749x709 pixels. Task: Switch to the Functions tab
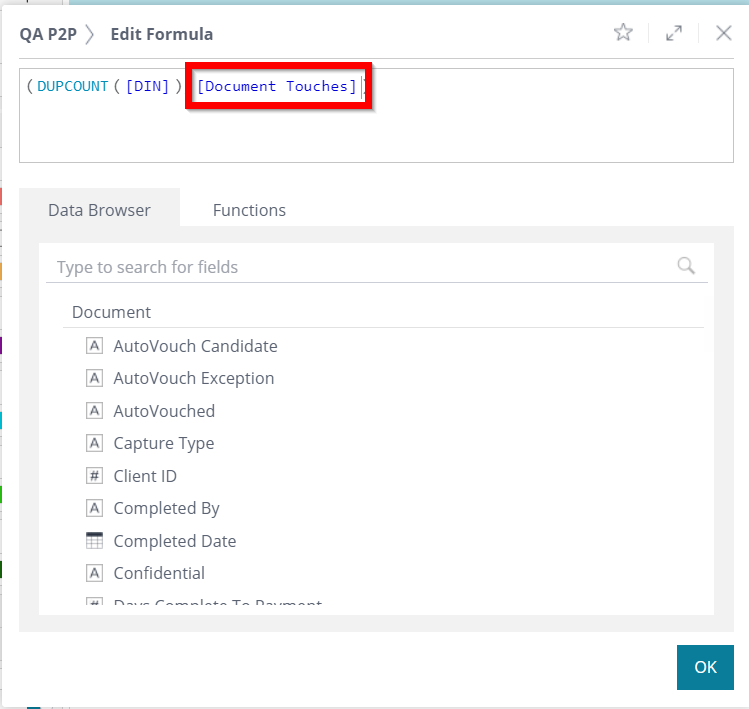[249, 210]
